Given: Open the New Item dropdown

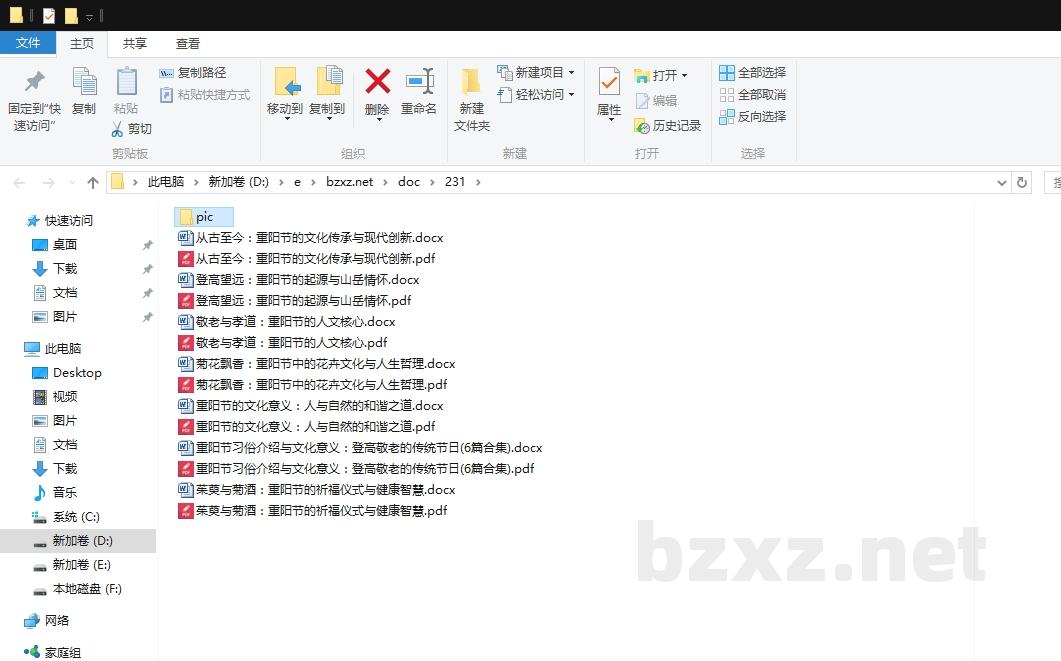Looking at the screenshot, I should (571, 73).
